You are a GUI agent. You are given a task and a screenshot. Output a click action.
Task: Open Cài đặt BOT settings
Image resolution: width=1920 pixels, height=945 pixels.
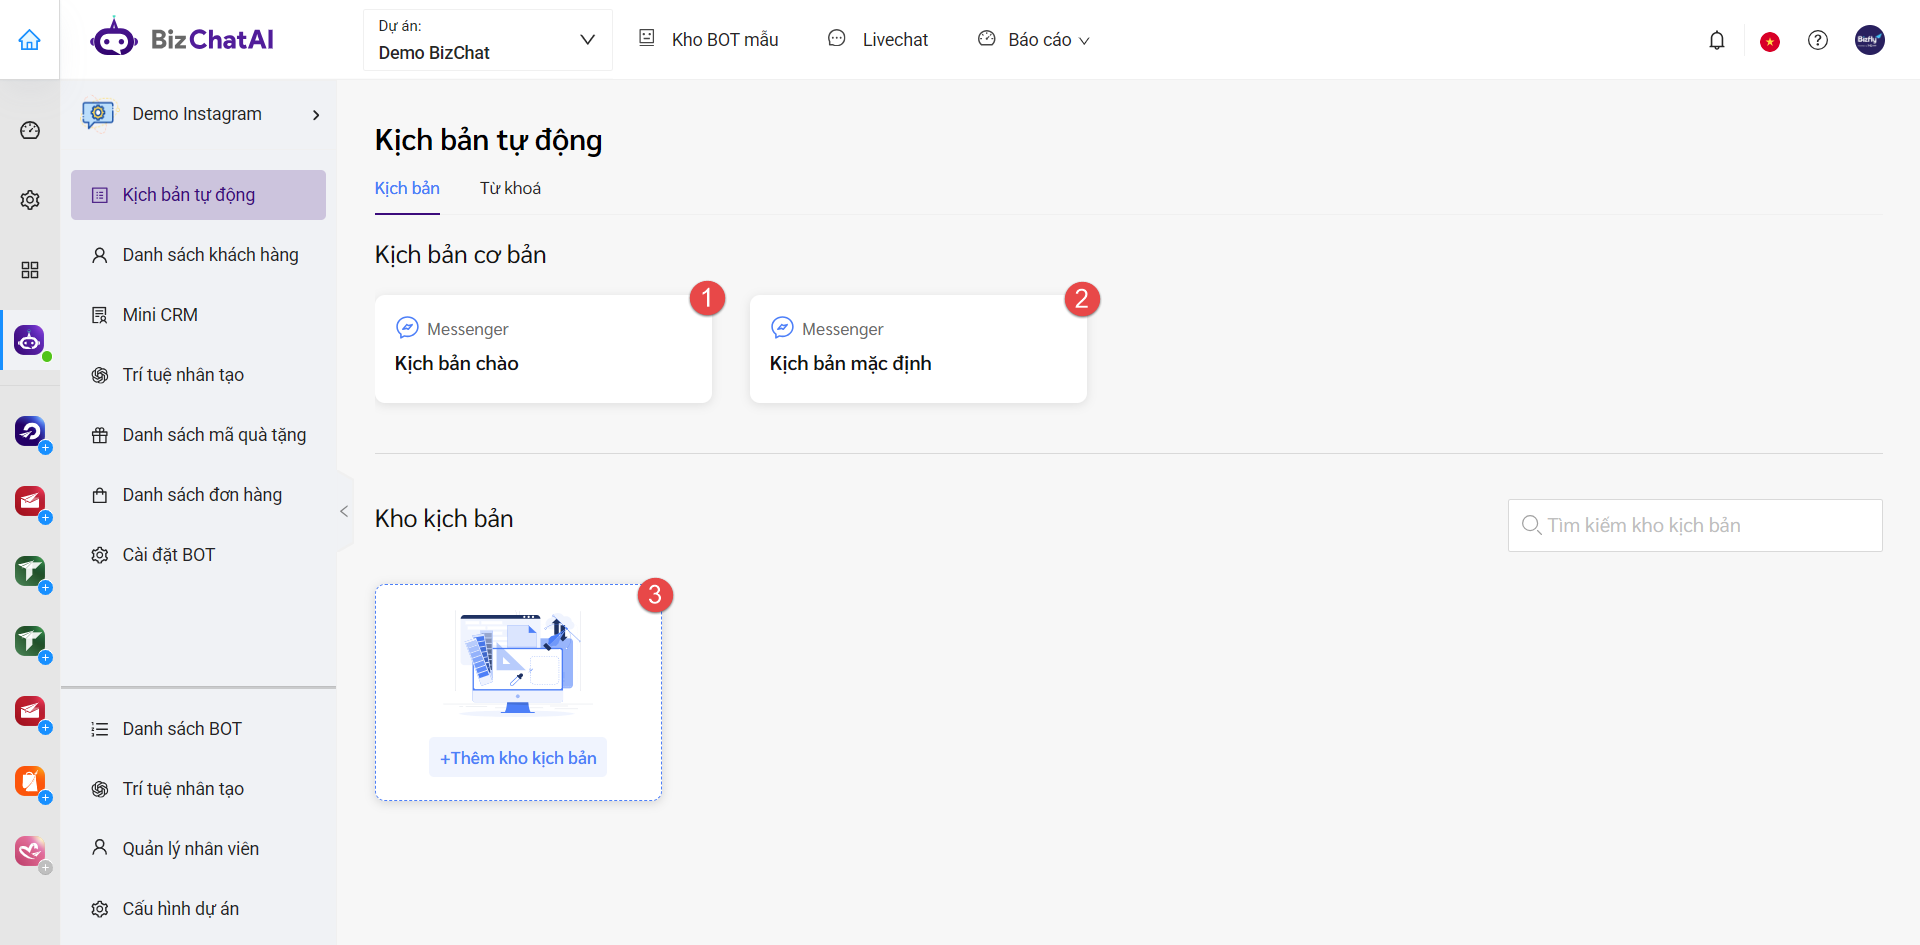(198, 555)
